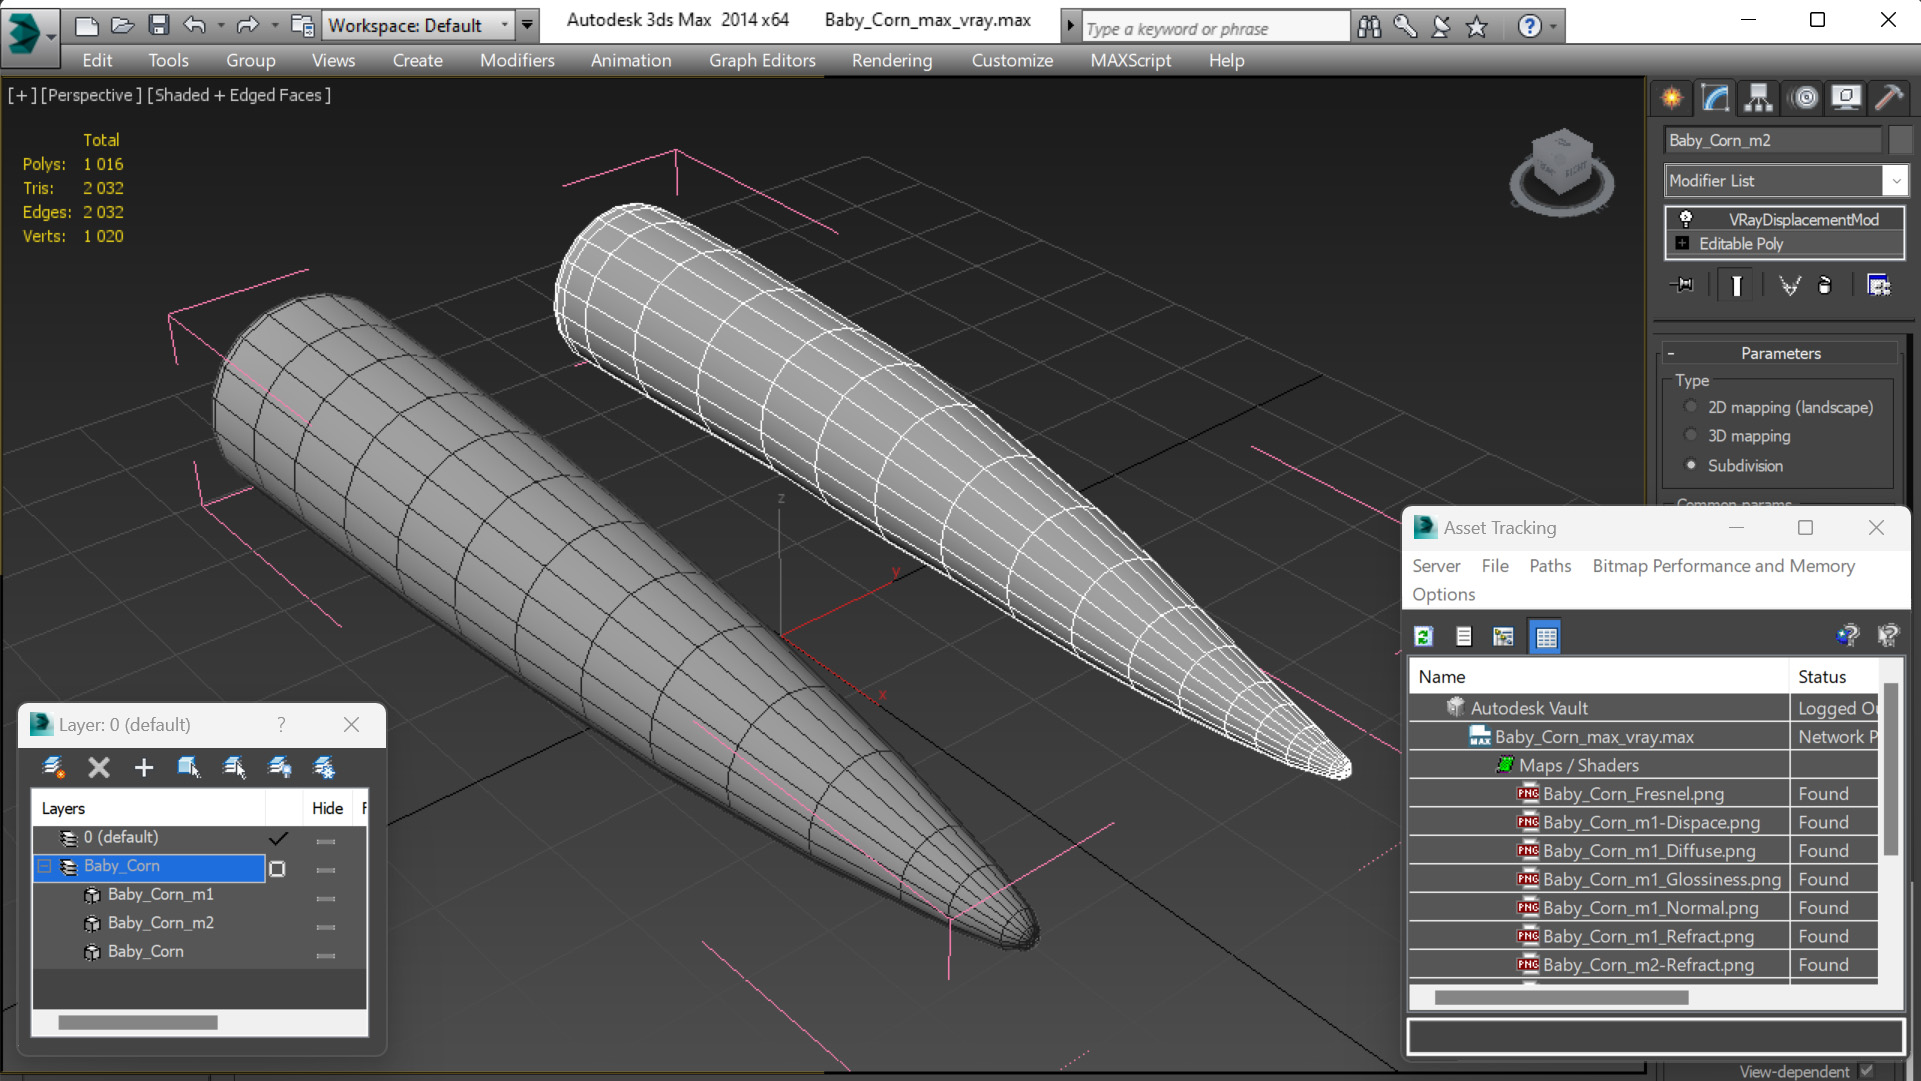Open the quick access toolbar customize arrow
The image size is (1921, 1081).
pyautogui.click(x=527, y=25)
